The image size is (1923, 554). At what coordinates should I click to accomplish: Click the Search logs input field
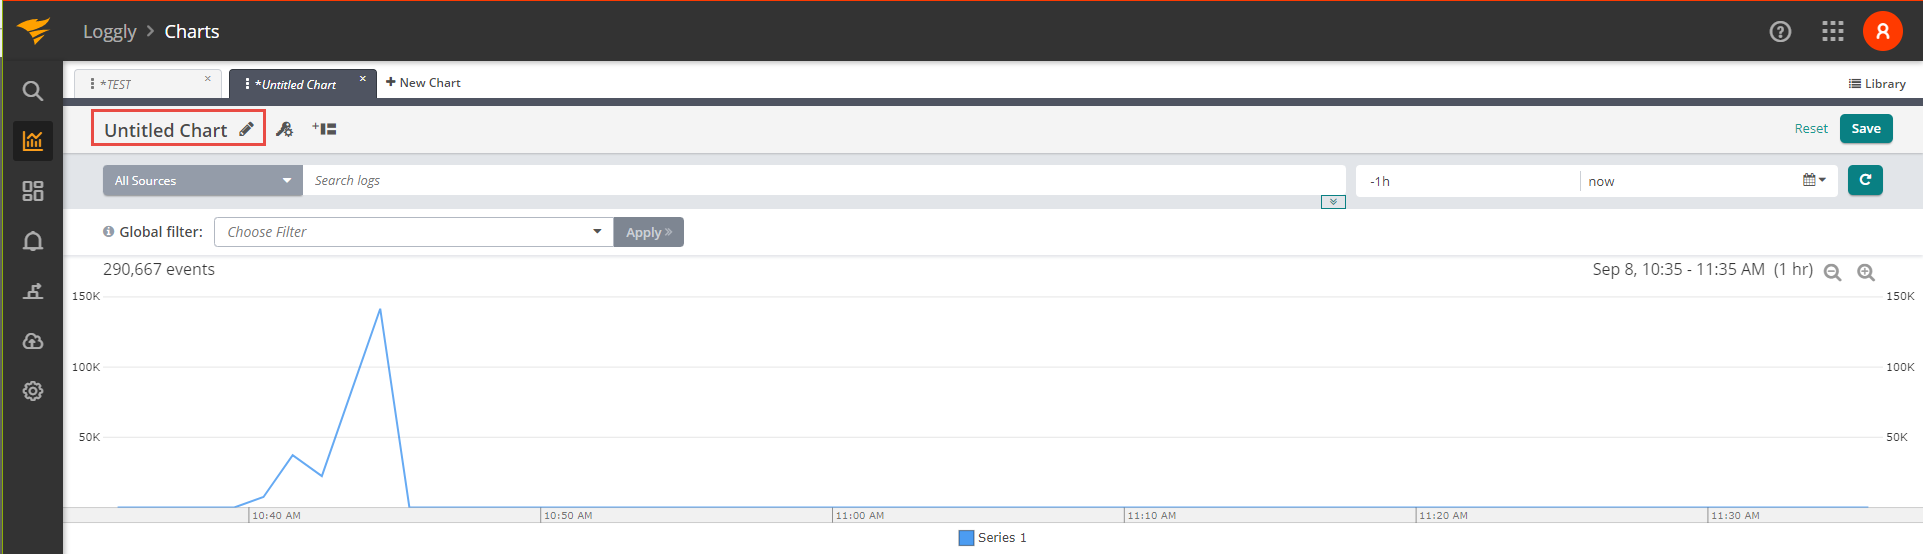[x=820, y=181]
